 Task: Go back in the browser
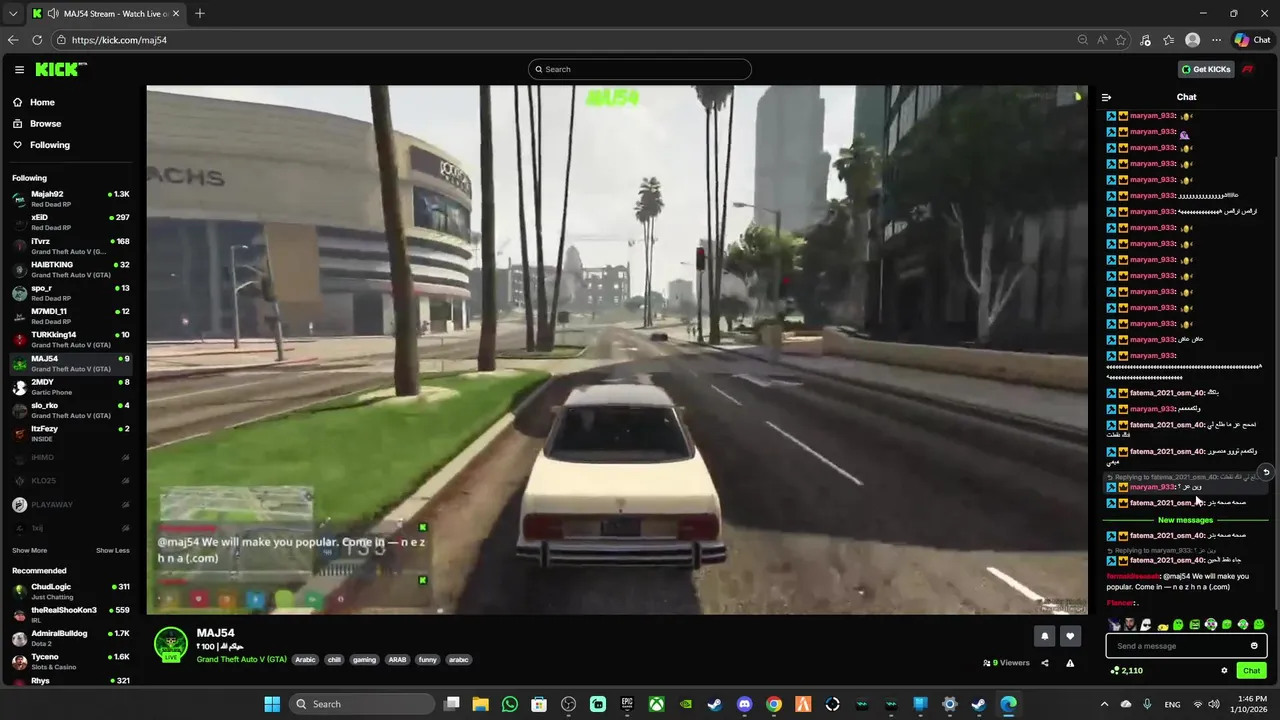point(13,40)
